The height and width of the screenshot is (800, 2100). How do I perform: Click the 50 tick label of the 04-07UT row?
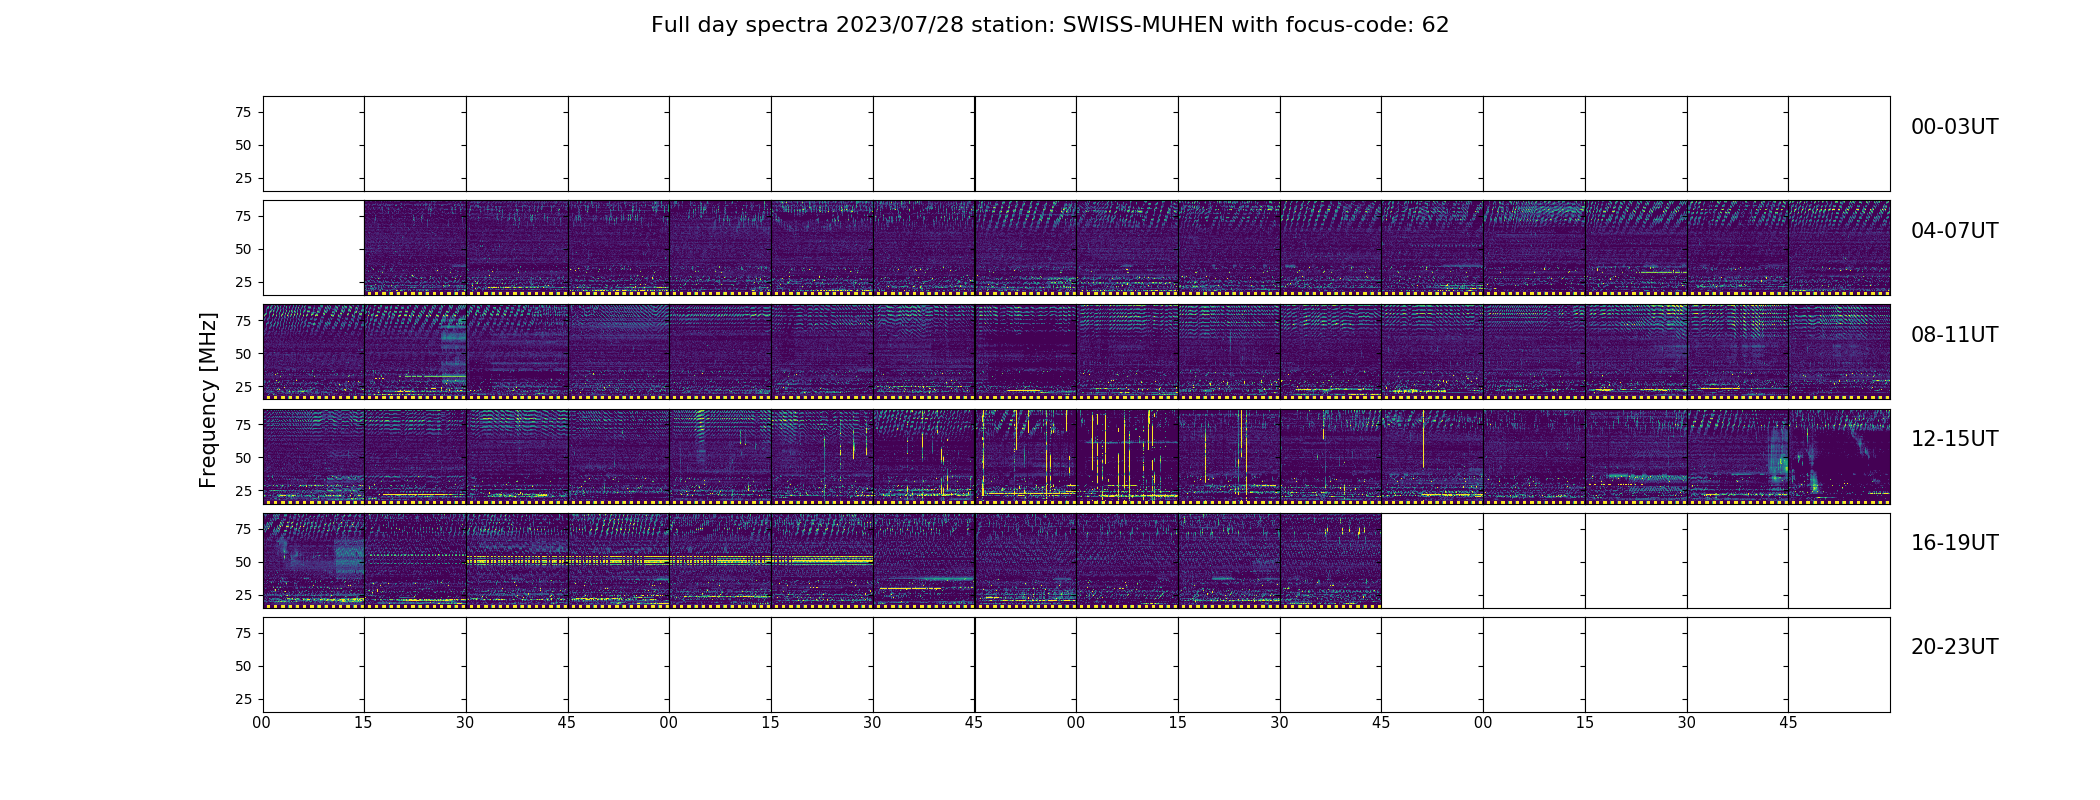pyautogui.click(x=243, y=249)
